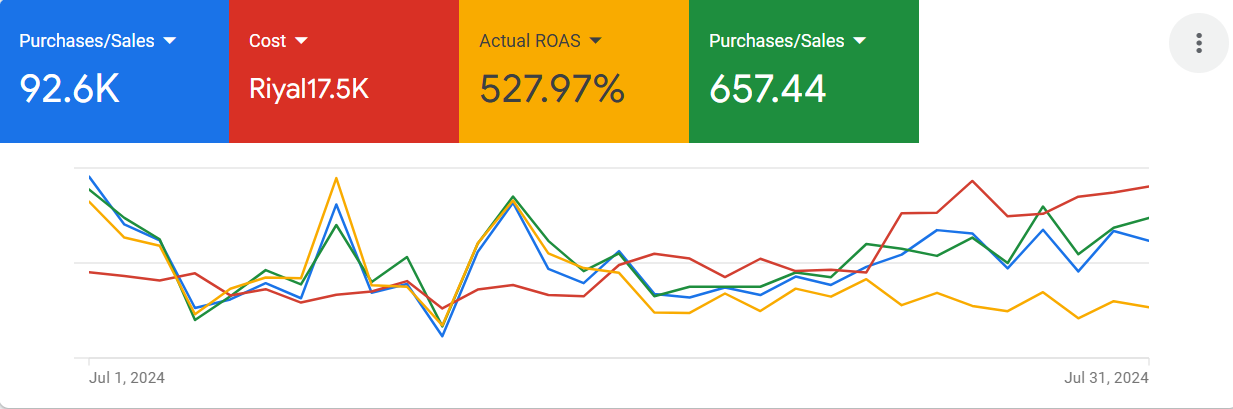The height and width of the screenshot is (409, 1233).
Task: Click the Cost label in red card
Action: pyautogui.click(x=267, y=41)
